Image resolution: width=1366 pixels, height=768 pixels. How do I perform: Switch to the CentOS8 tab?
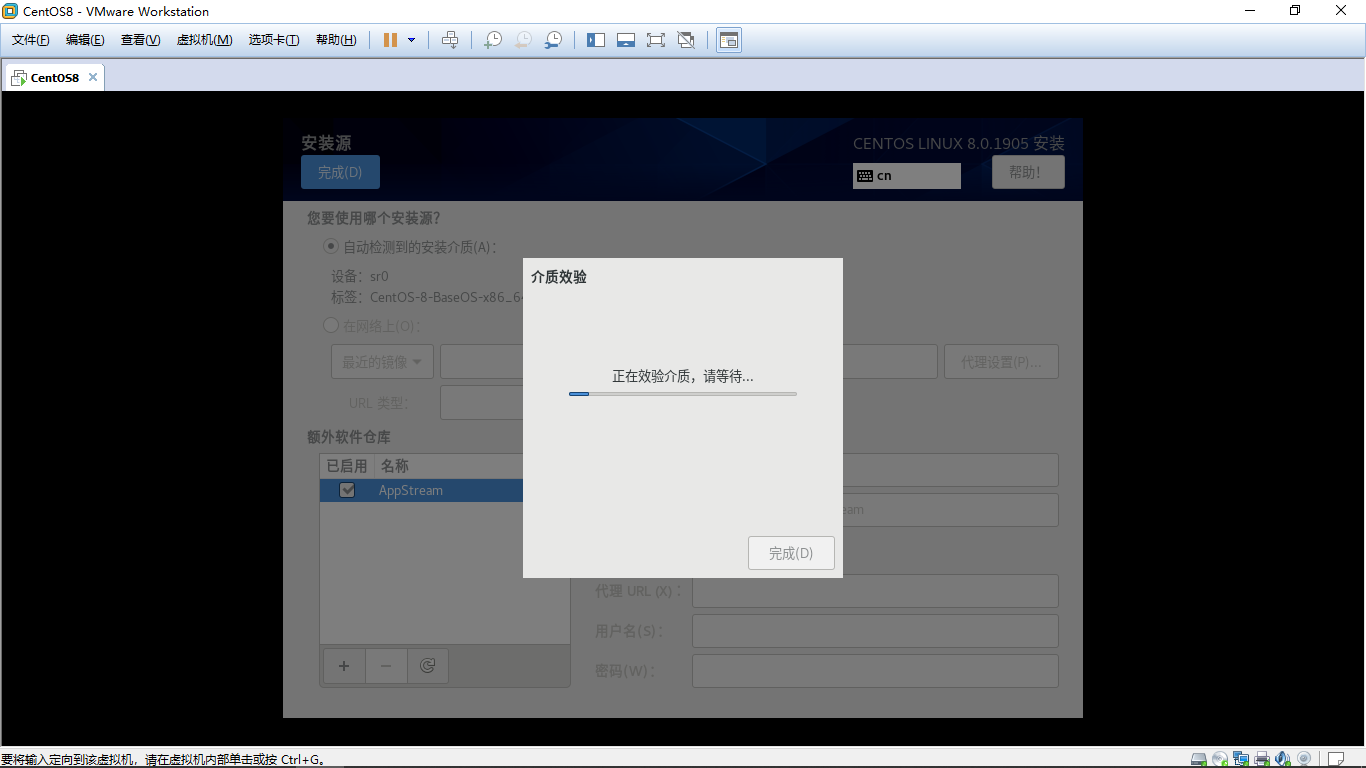(x=54, y=77)
